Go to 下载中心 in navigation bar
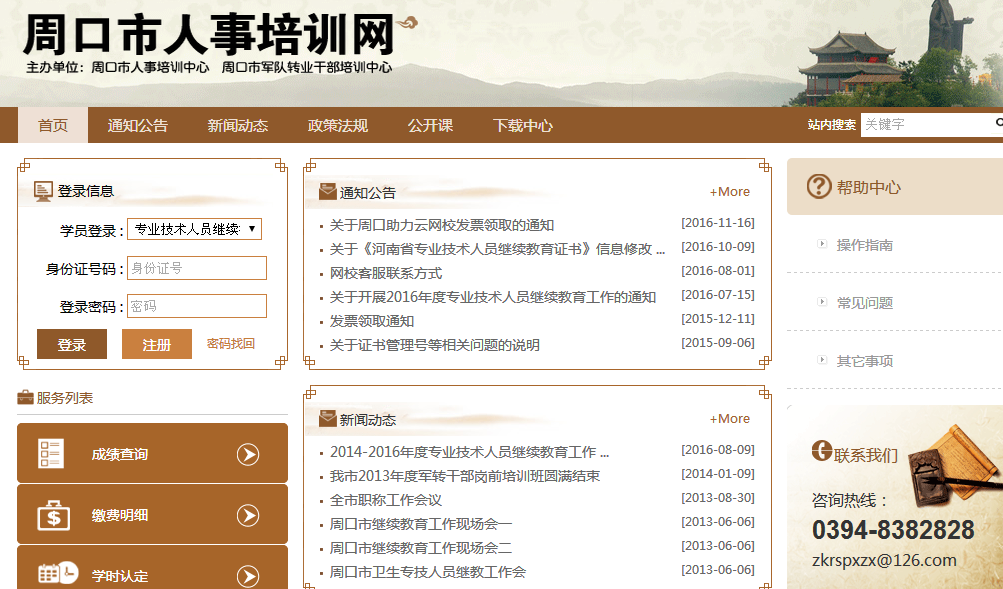 (x=522, y=126)
